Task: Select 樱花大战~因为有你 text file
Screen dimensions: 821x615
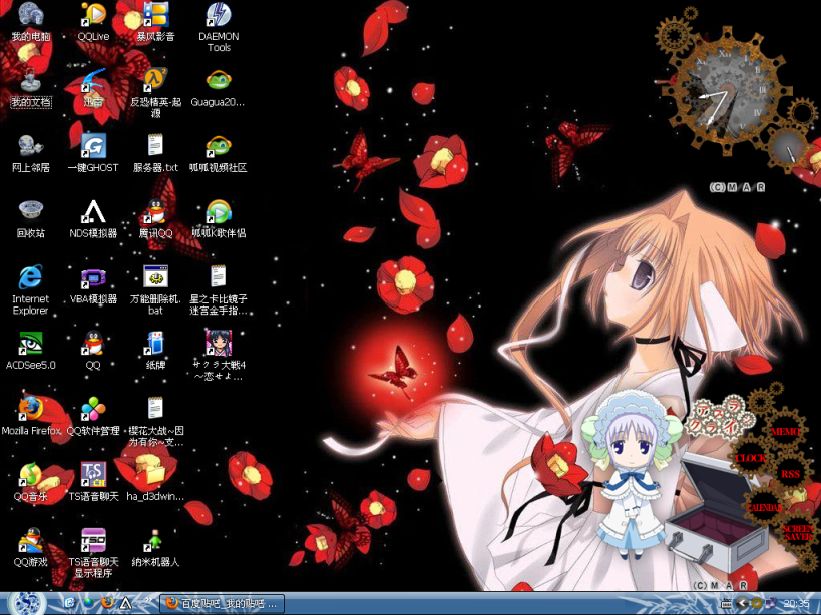Action: [156, 422]
